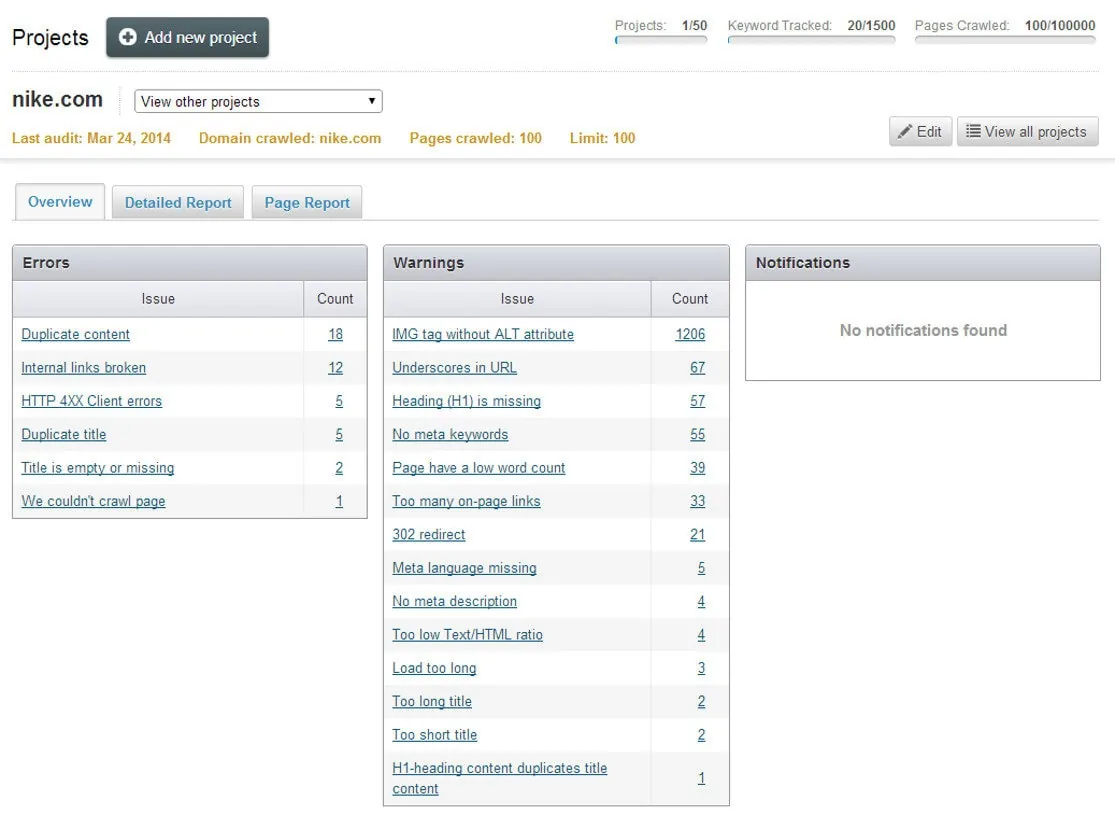
Task: Open the No meta keywords warning
Action: (x=450, y=435)
